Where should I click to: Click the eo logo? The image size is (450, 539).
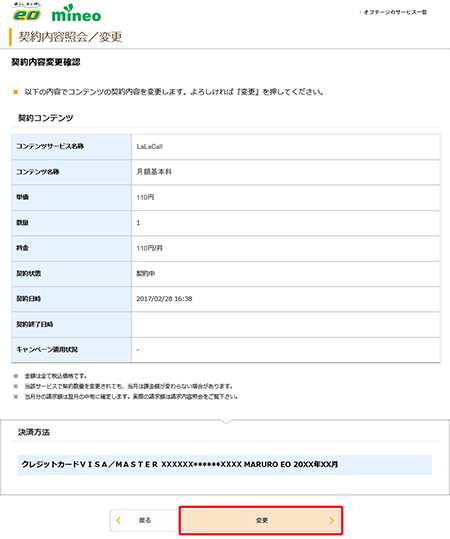coord(27,12)
